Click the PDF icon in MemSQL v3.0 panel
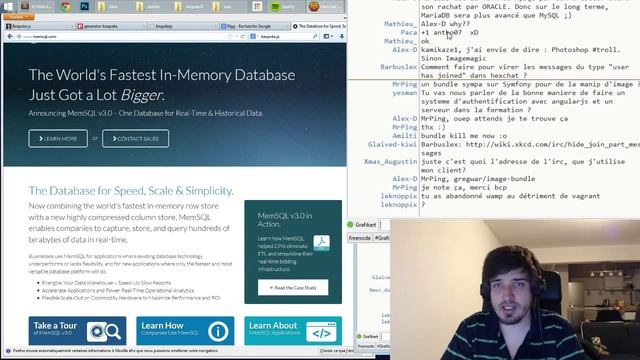640x360 pixels. (x=322, y=242)
